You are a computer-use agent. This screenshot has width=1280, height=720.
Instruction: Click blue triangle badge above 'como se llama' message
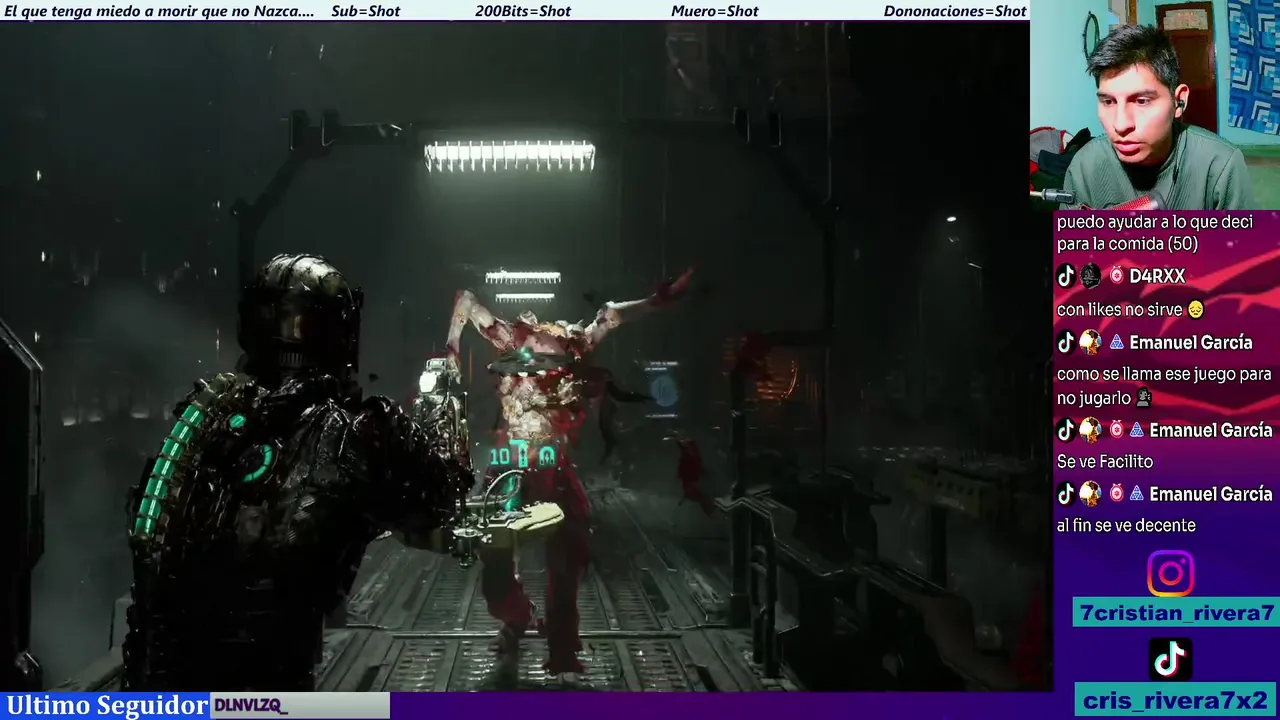point(1117,343)
